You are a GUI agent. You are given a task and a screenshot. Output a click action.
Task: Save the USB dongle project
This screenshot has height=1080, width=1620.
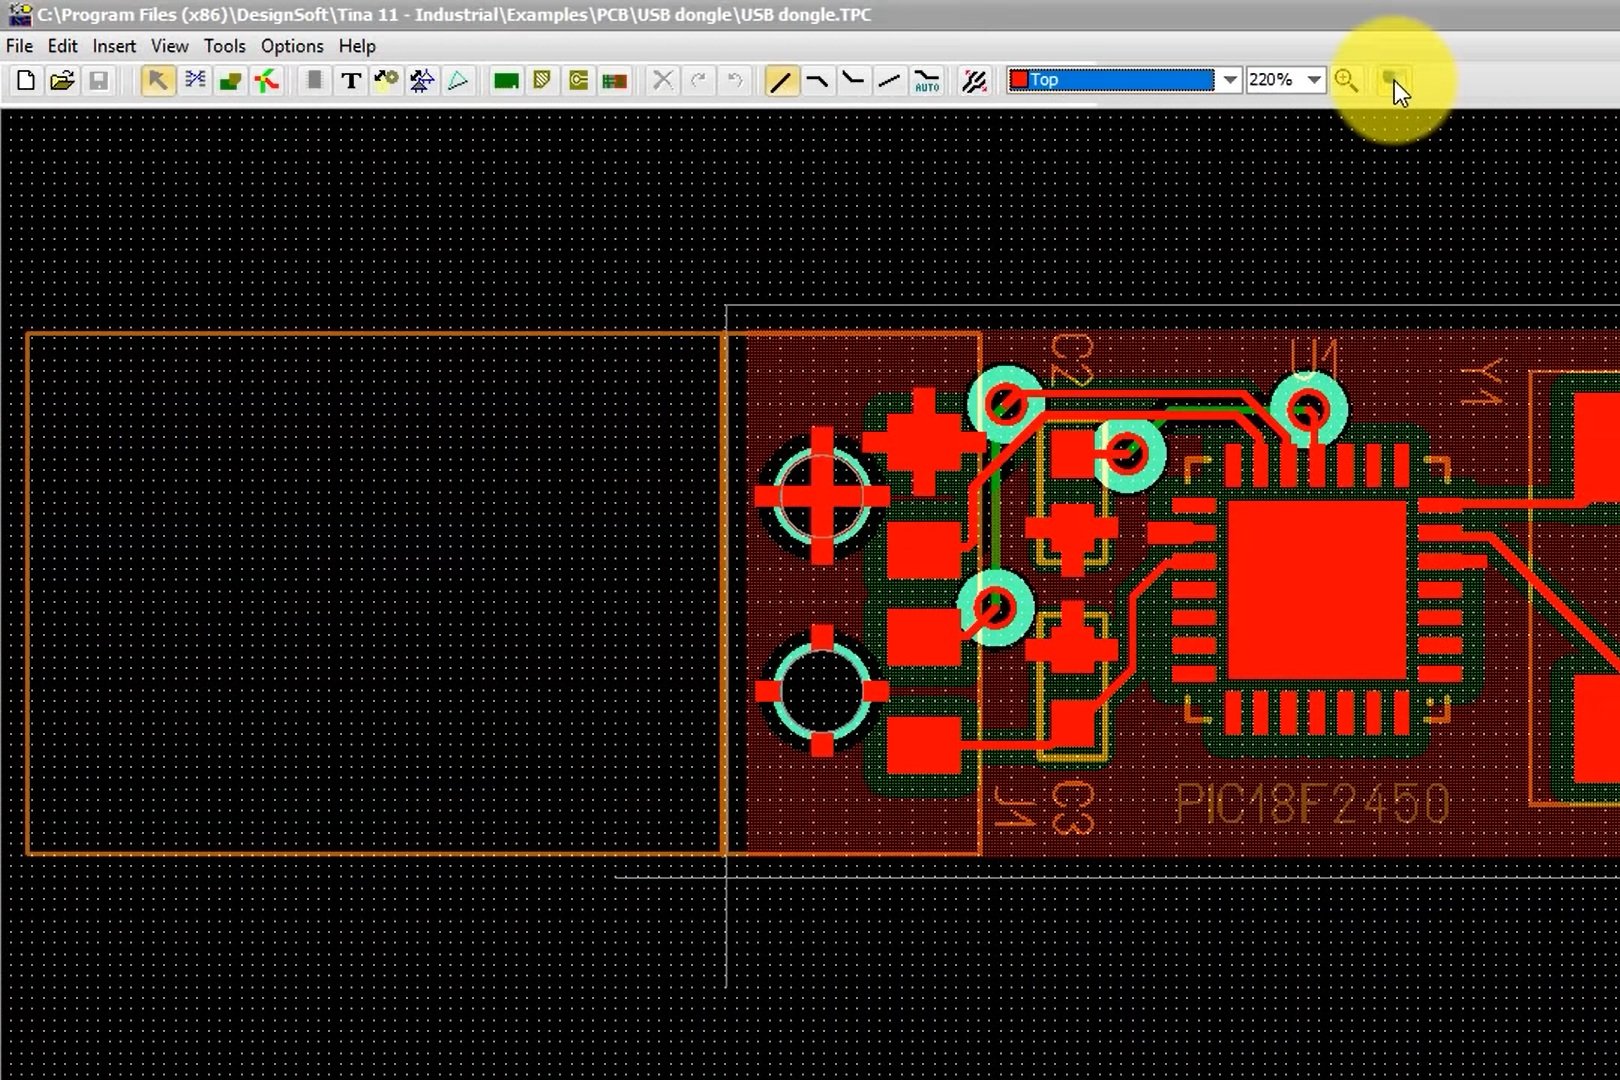click(x=98, y=80)
